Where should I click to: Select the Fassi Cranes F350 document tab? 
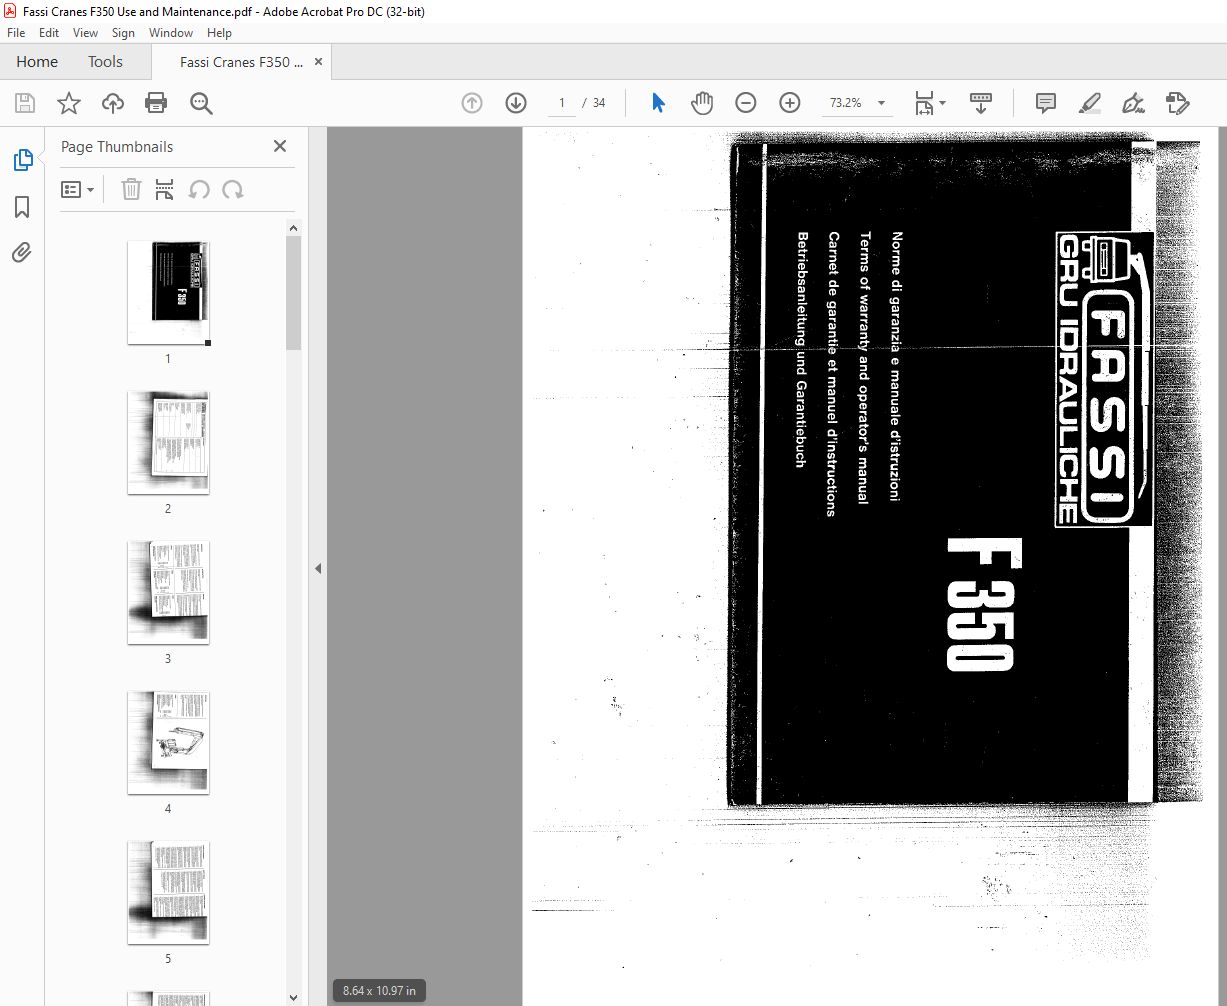241,62
